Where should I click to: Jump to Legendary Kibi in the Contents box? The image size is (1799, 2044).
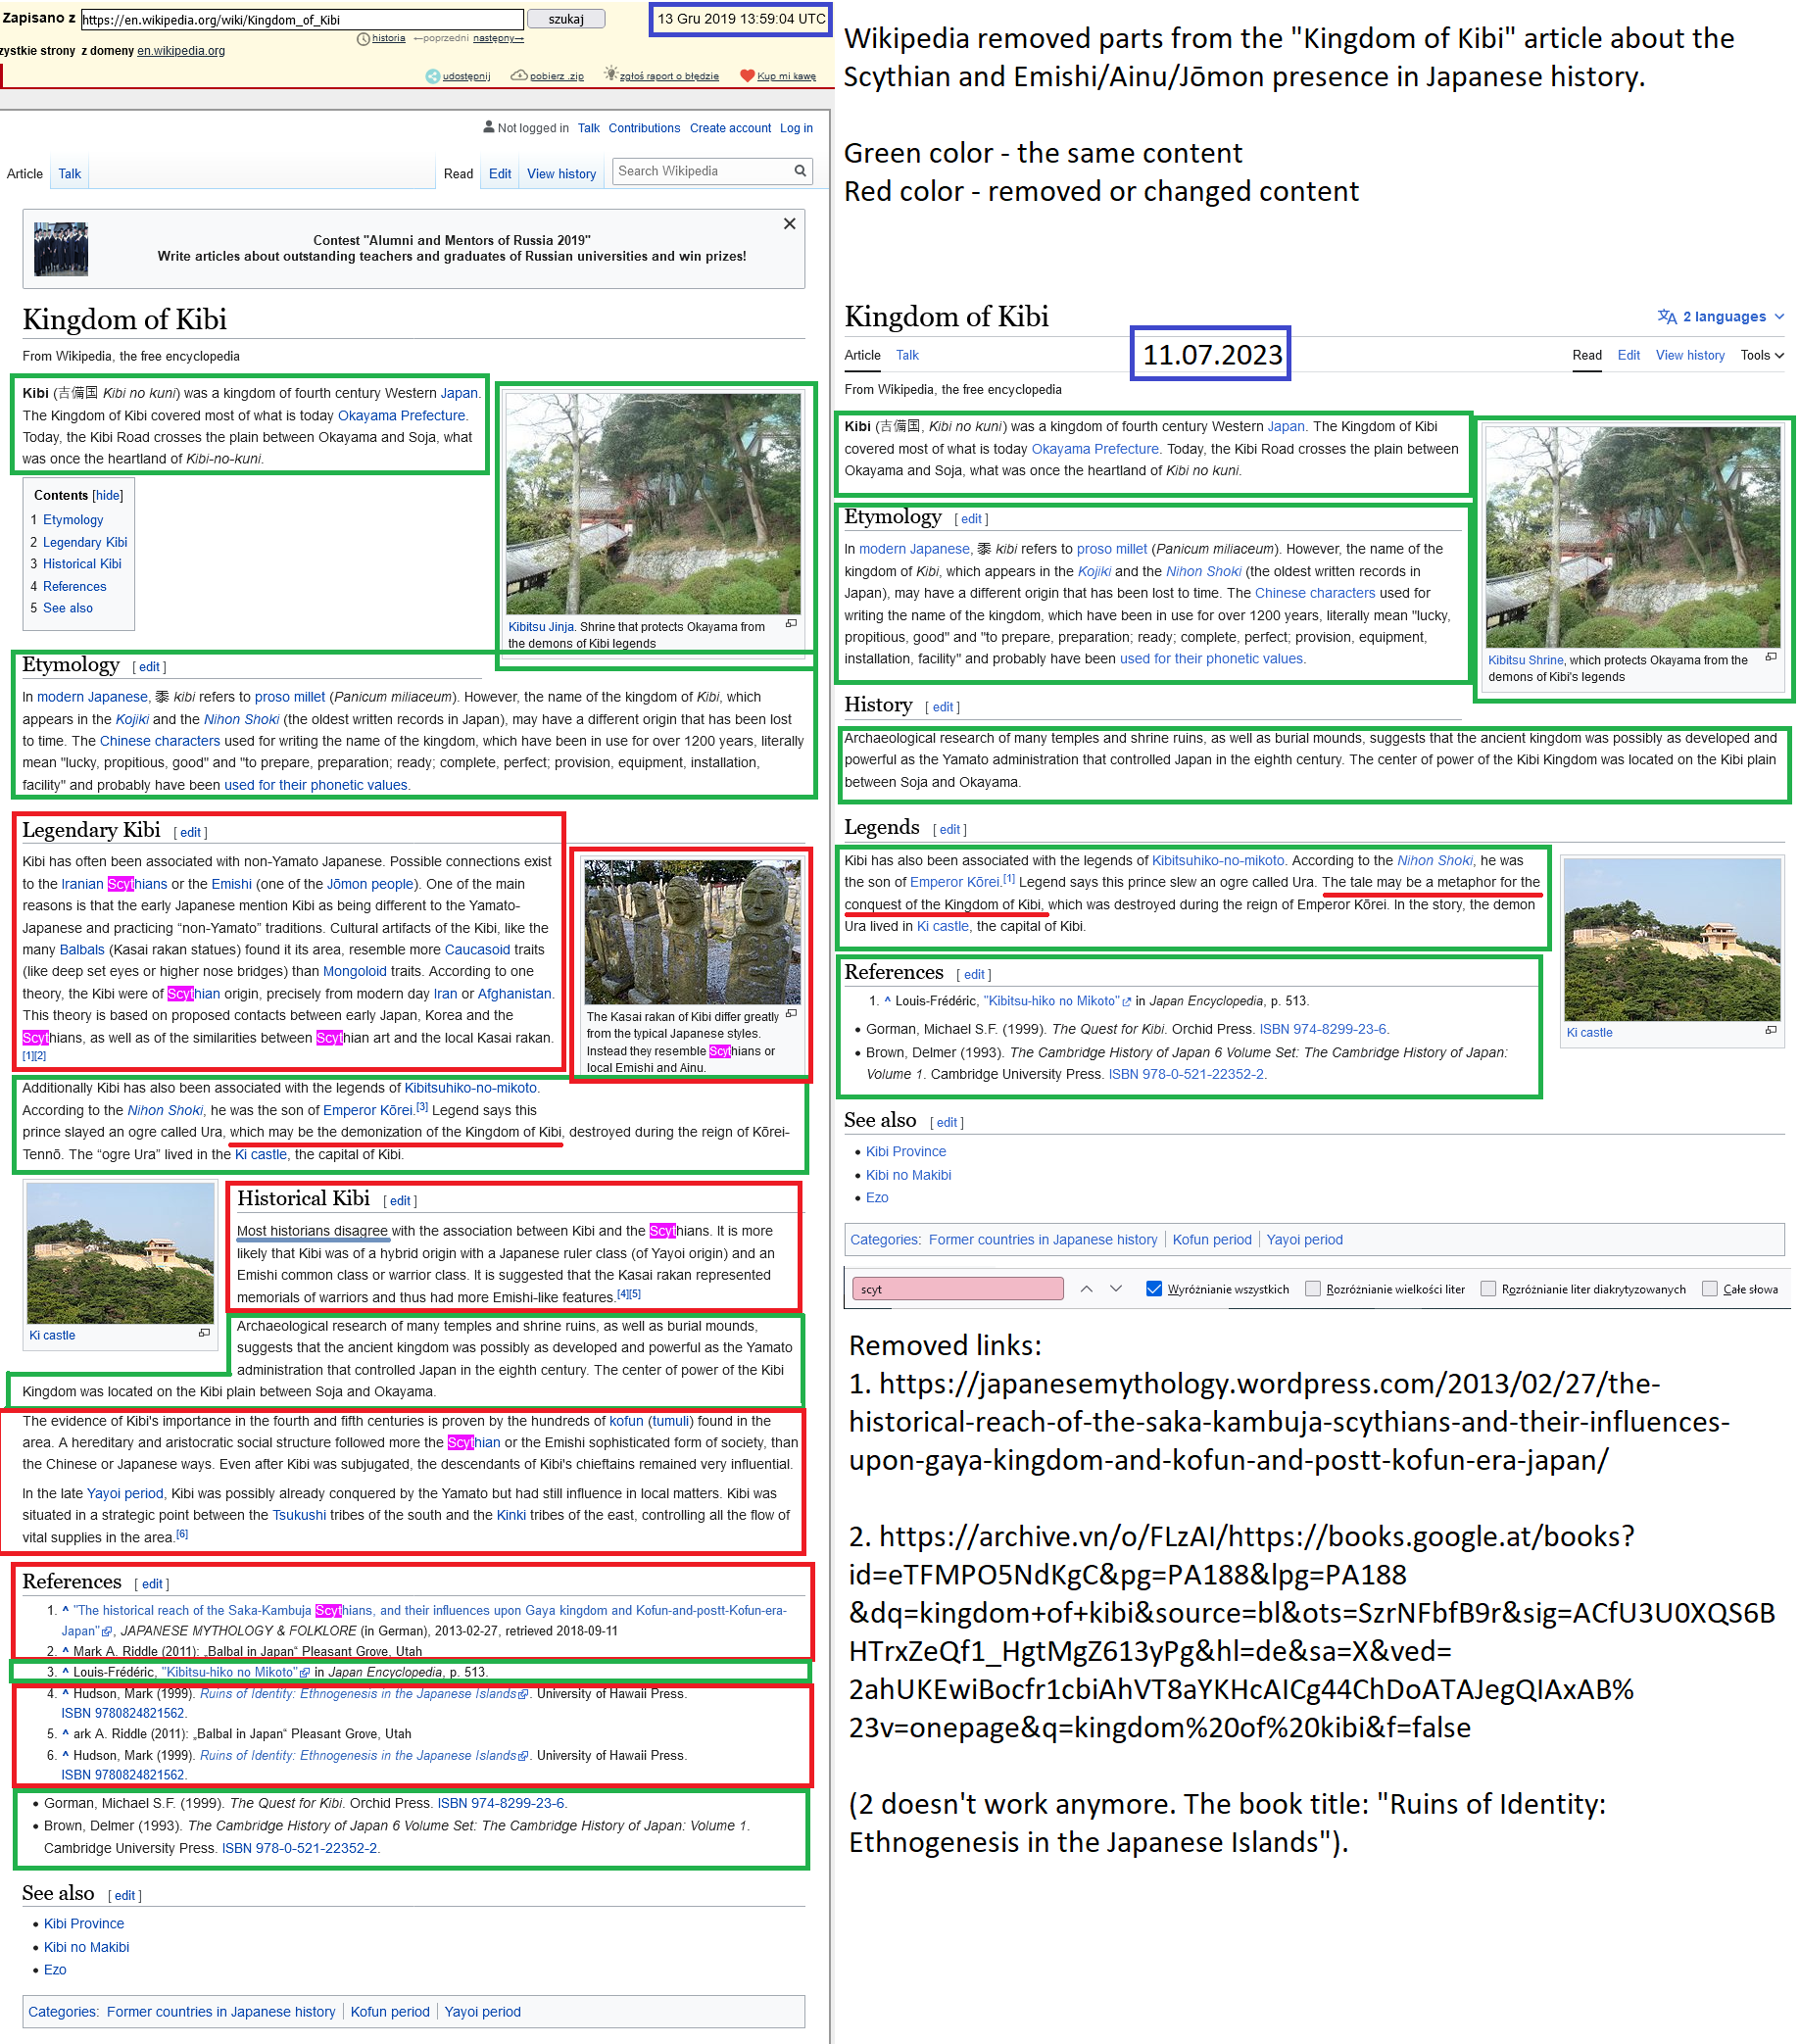pos(85,542)
